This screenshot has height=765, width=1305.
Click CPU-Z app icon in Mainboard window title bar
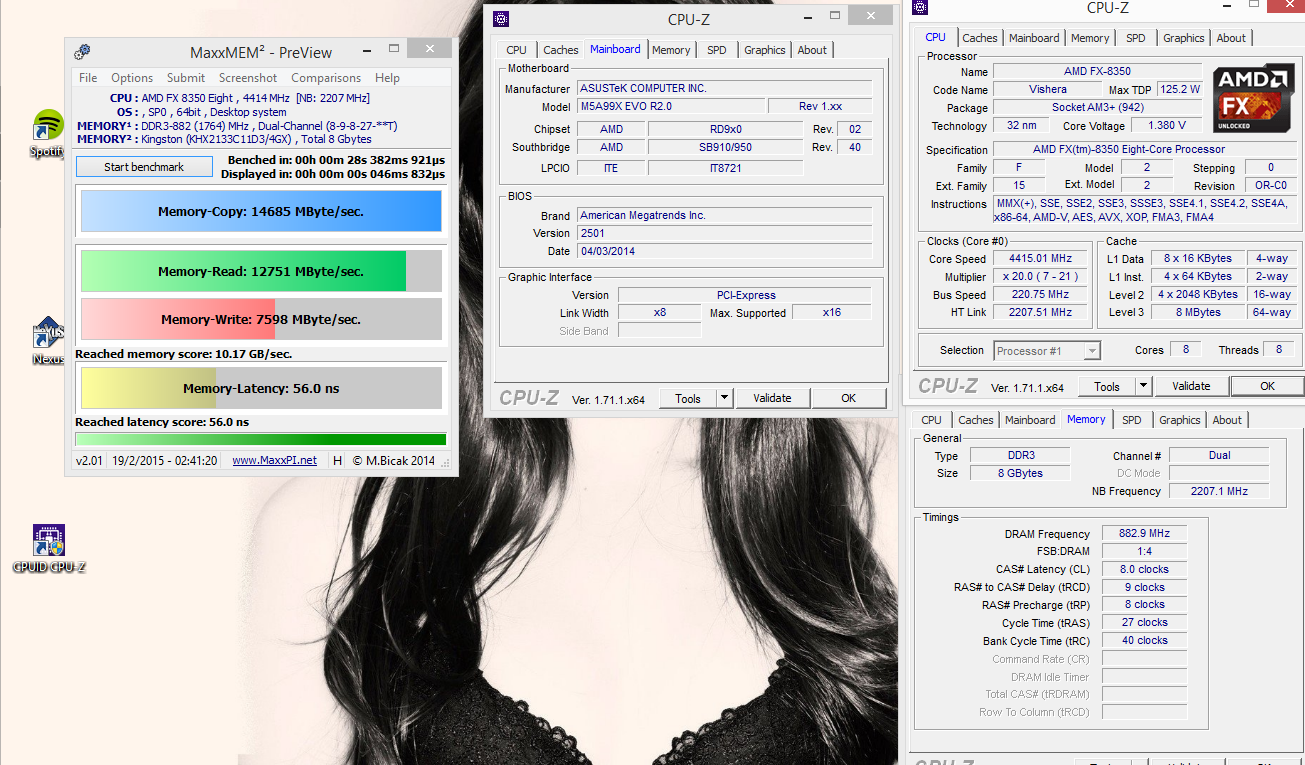[x=502, y=19]
